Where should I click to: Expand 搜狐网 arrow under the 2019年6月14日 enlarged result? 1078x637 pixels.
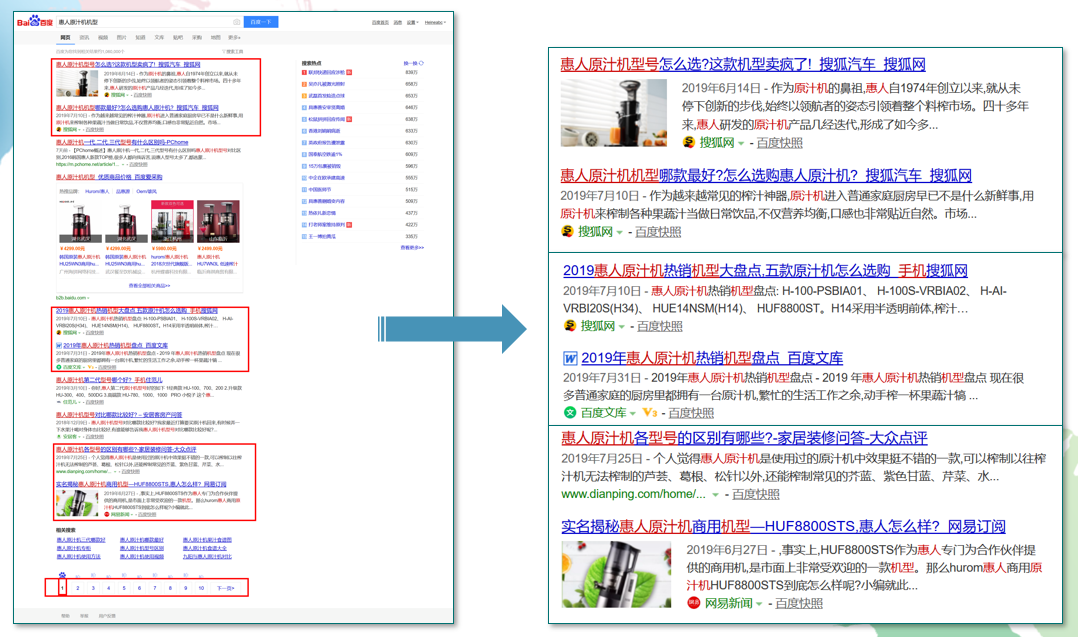[741, 144]
